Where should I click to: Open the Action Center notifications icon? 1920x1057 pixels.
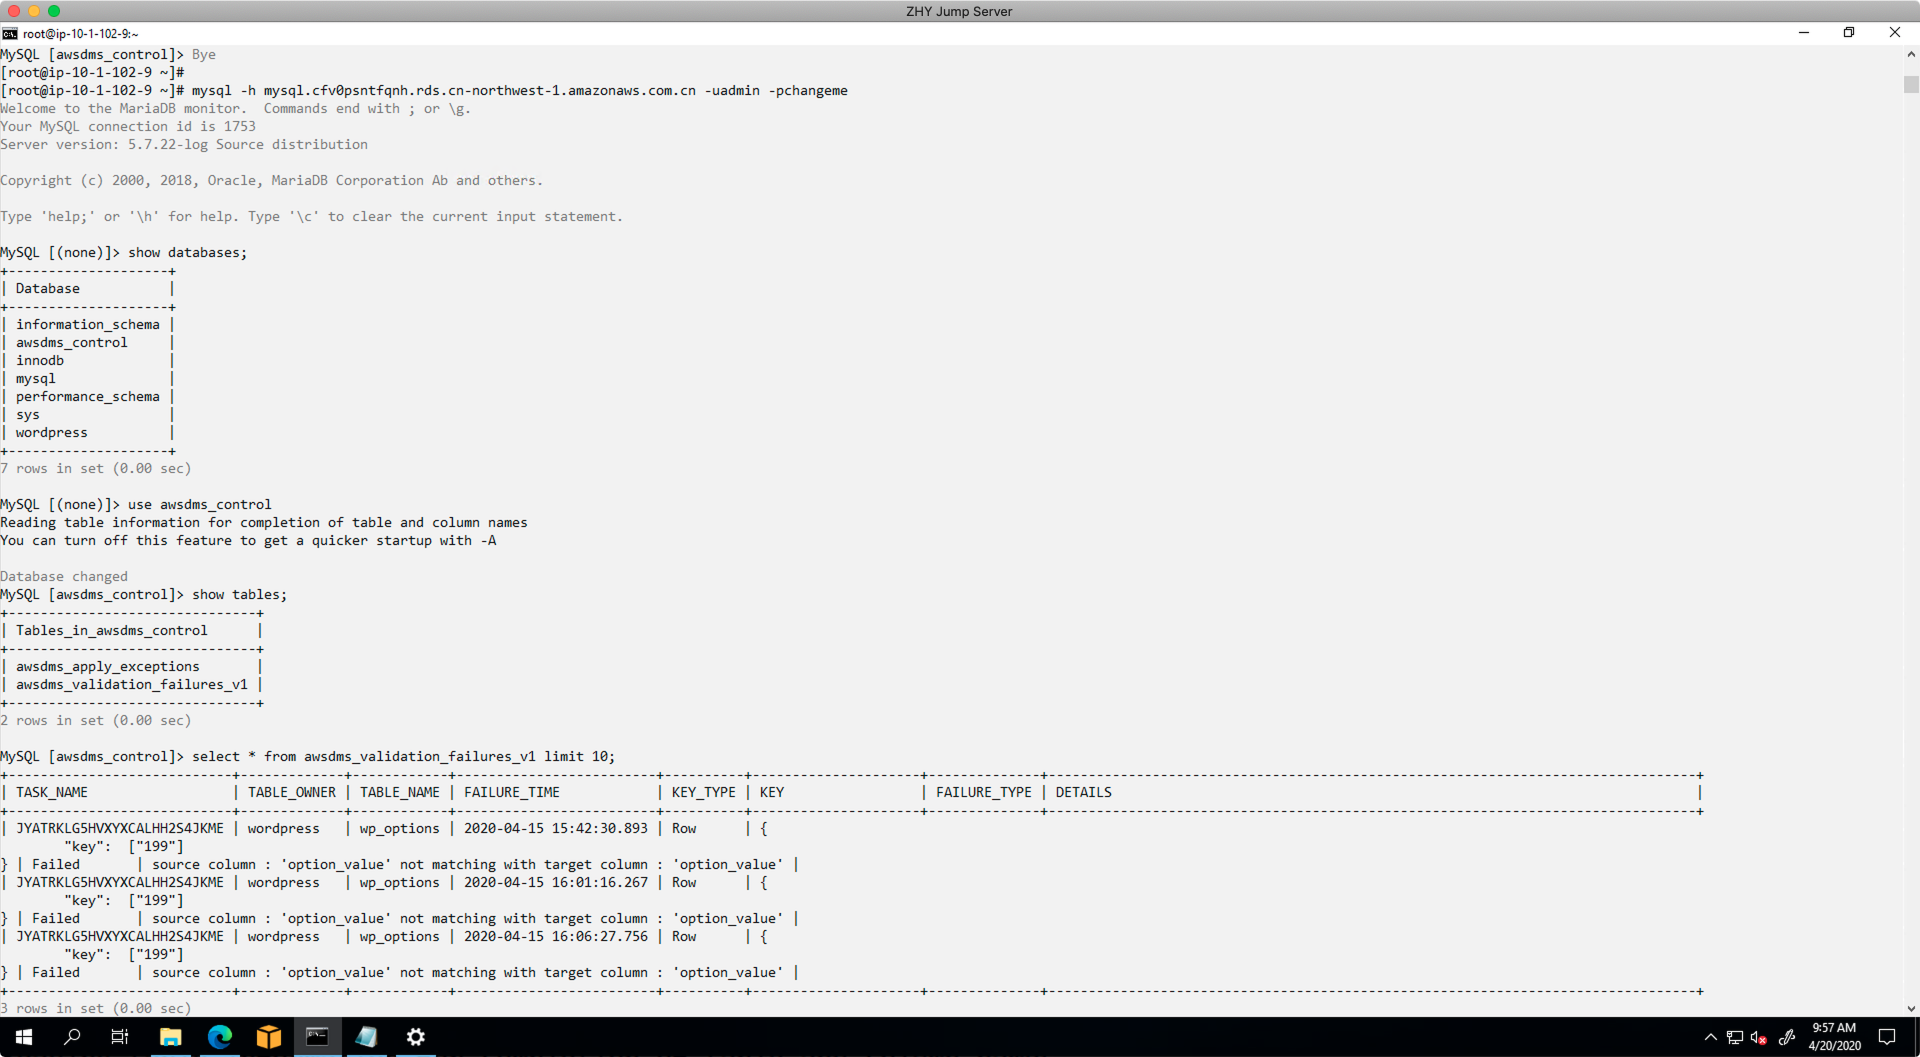click(x=1887, y=1037)
